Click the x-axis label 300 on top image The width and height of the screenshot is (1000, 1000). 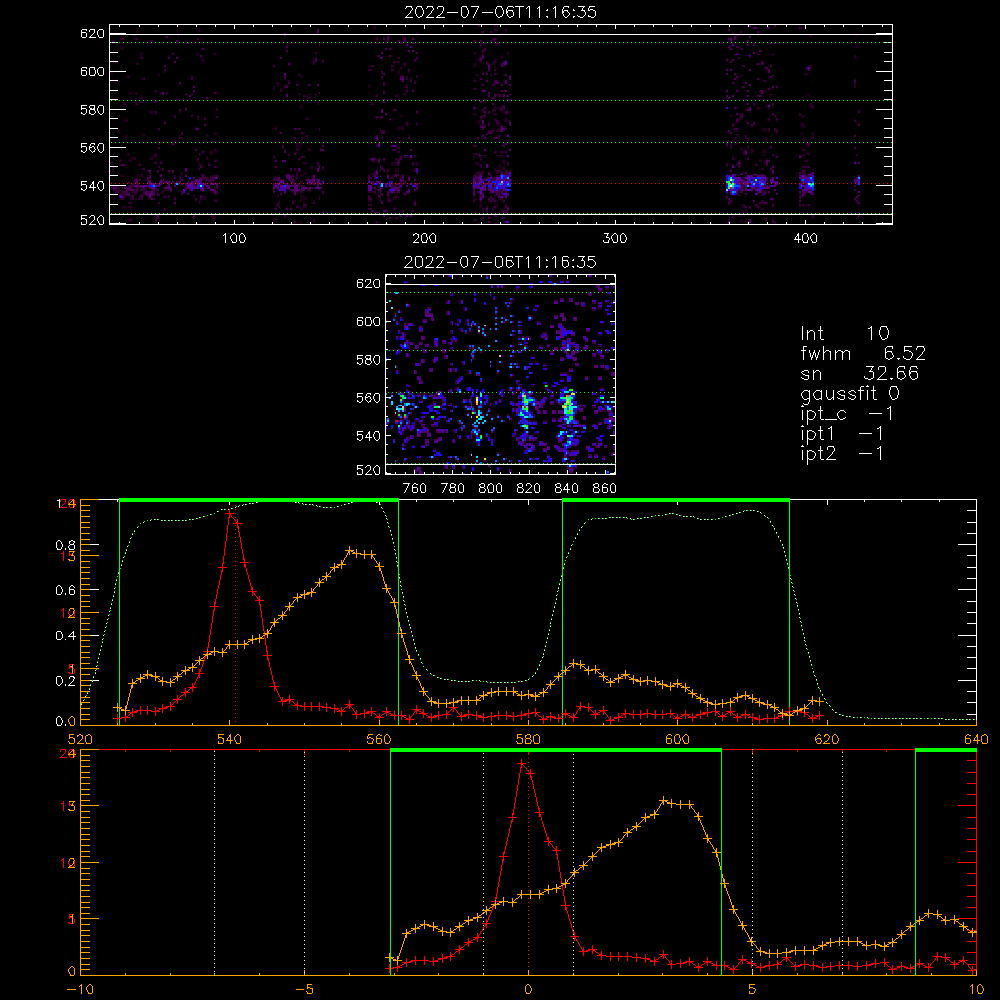coord(615,239)
